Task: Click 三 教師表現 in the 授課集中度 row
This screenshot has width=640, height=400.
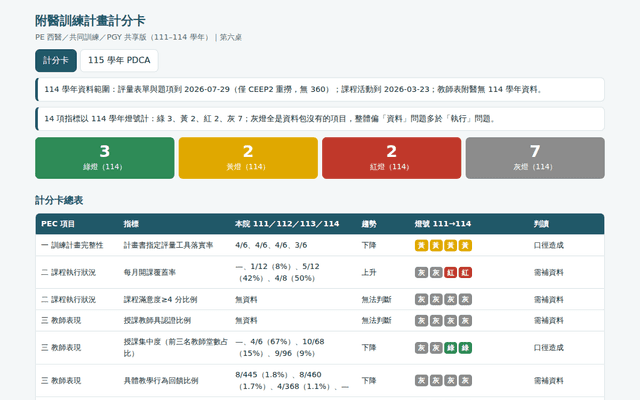Action: pos(61,348)
